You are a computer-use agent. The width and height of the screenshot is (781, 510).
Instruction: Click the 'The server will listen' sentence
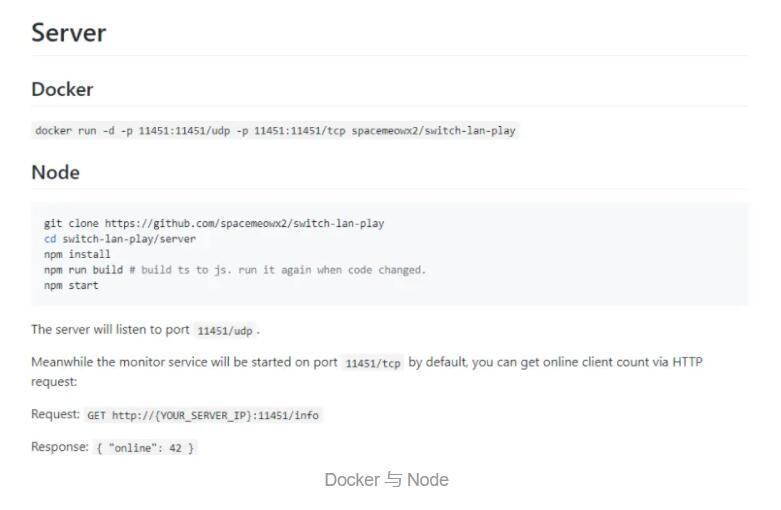145,330
